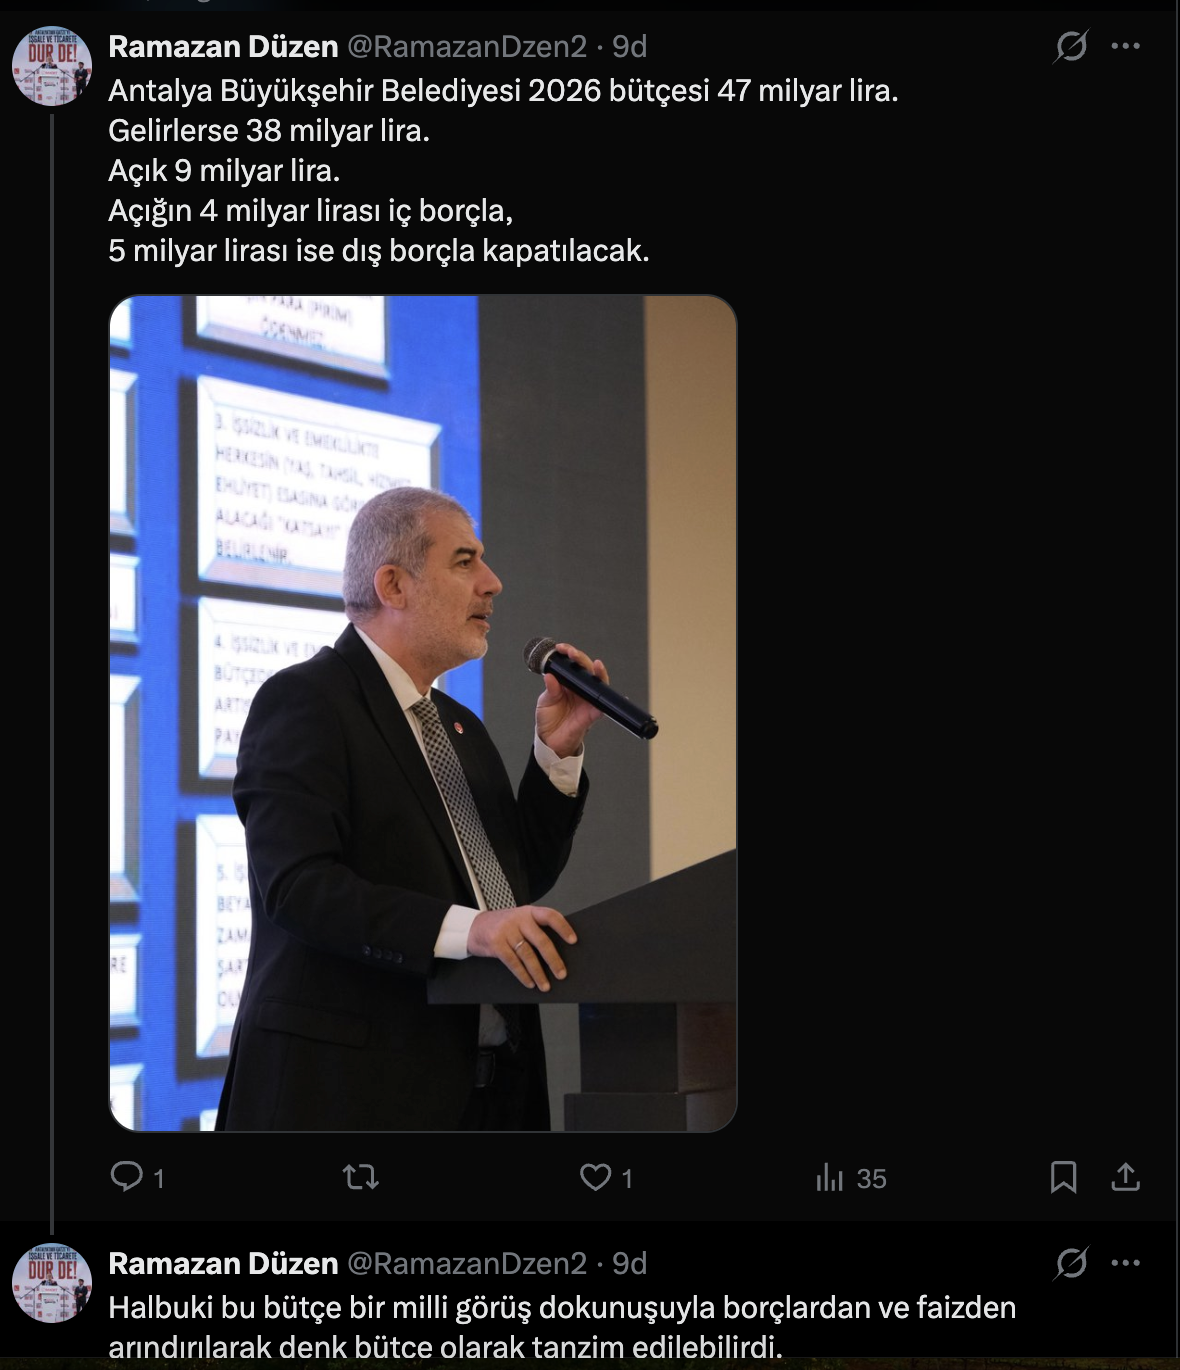The height and width of the screenshot is (1370, 1180).
Task: Click Grok icon on first tweet
Action: point(1071,46)
